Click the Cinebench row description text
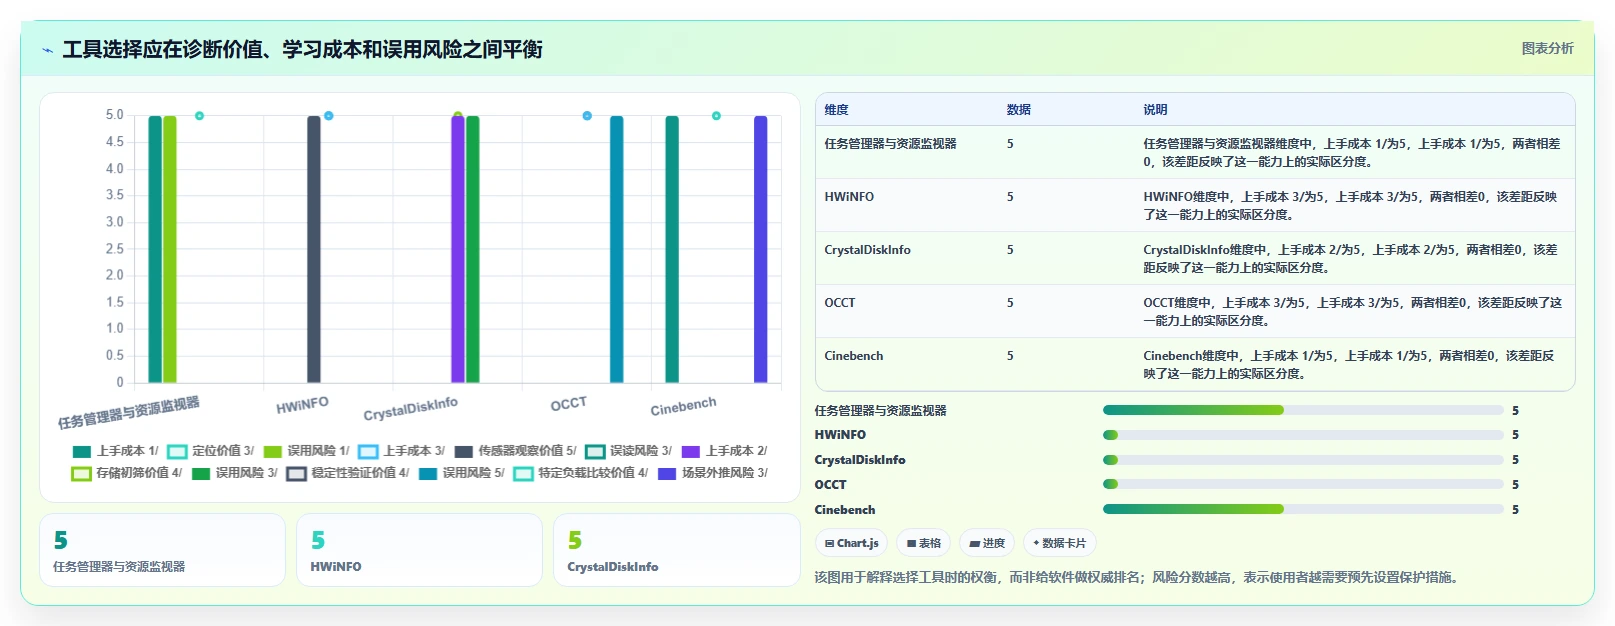The height and width of the screenshot is (626, 1615). point(1348,365)
